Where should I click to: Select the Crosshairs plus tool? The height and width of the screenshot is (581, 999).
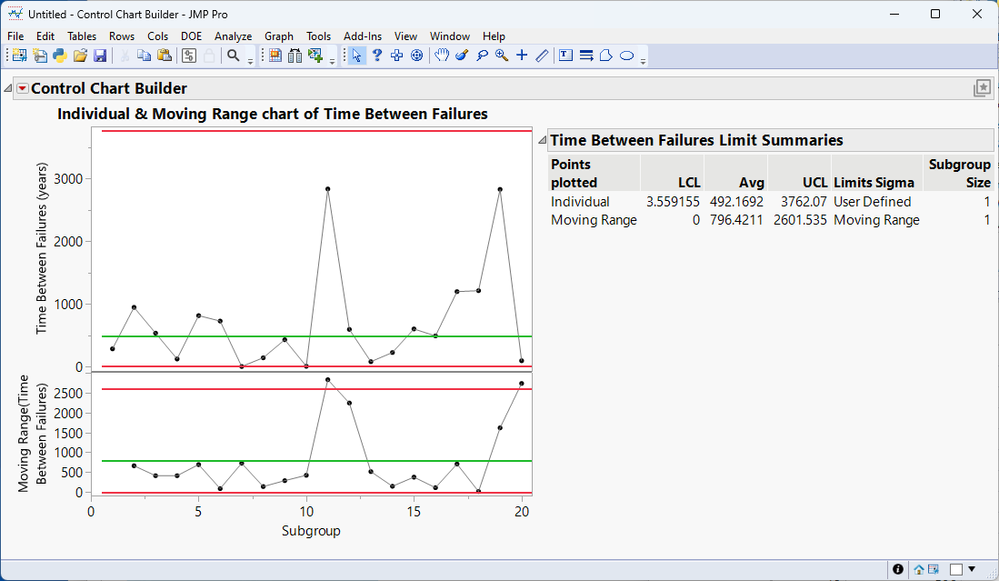point(522,55)
